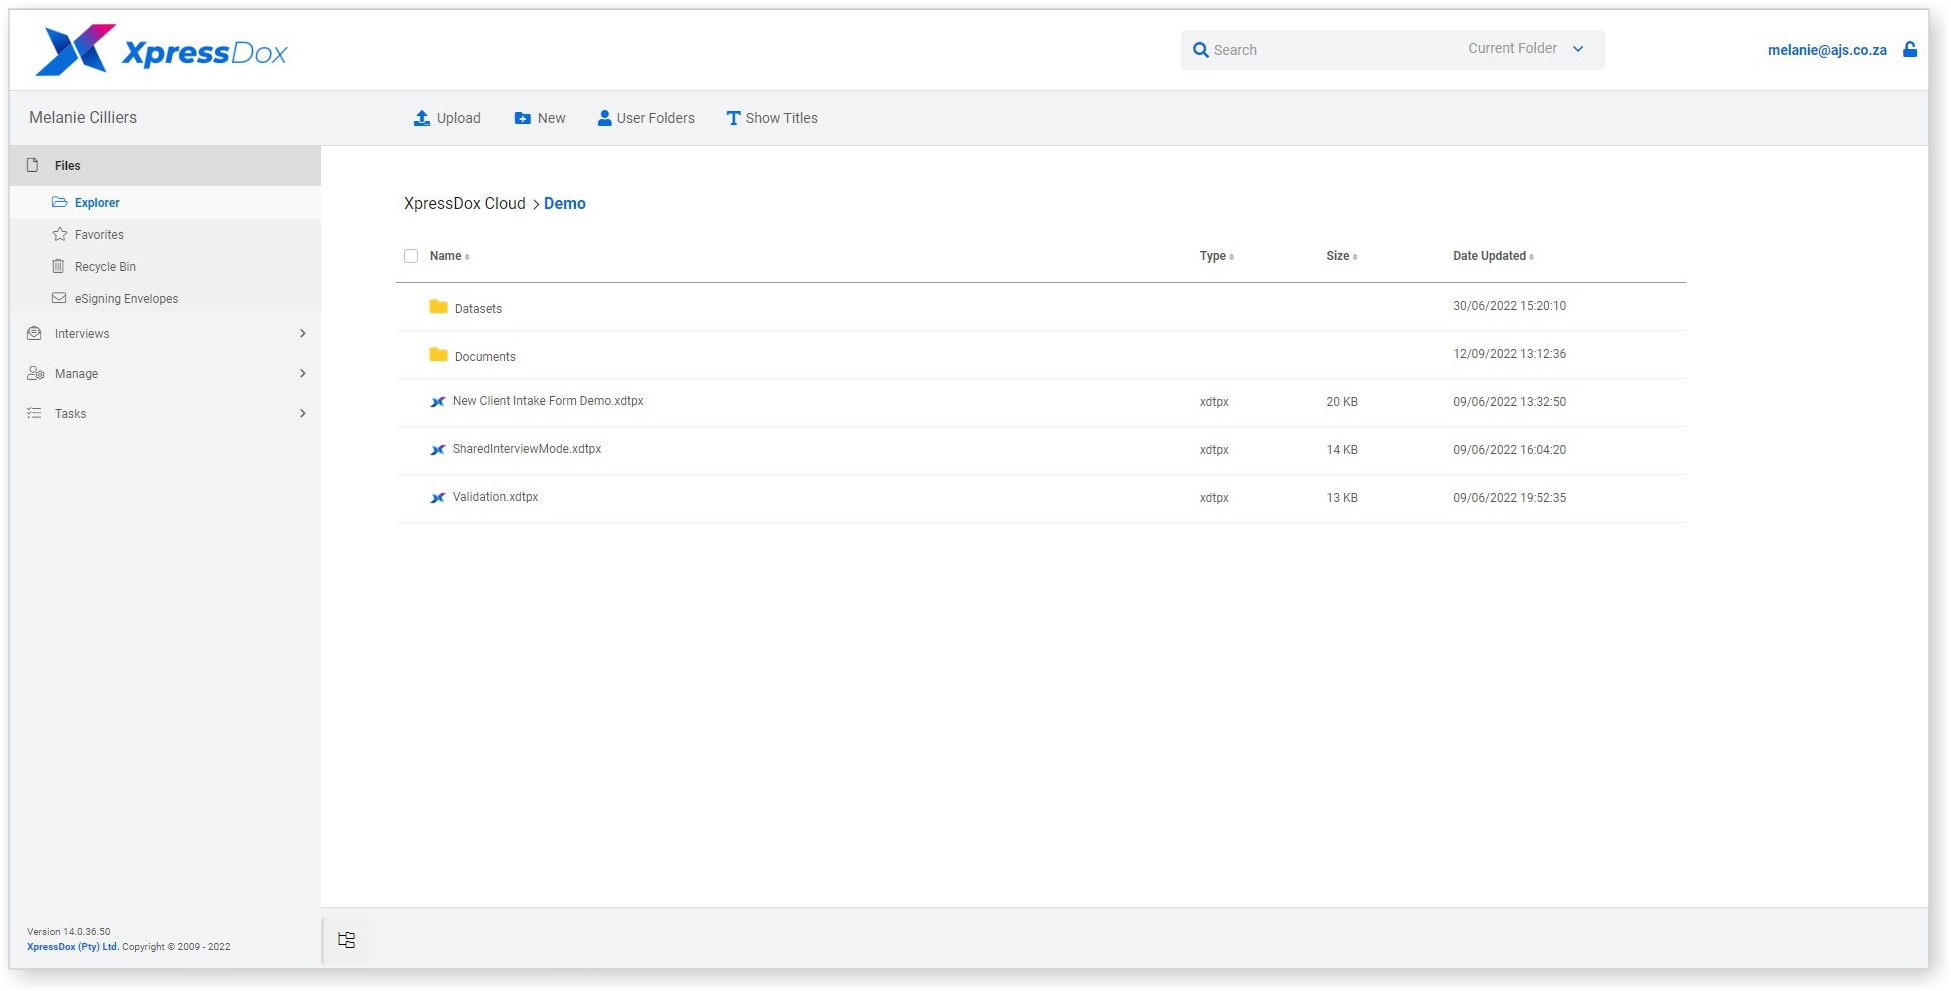Open the melanie@ajs.co.za account link
This screenshot has height=991, width=1951.
coord(1827,50)
